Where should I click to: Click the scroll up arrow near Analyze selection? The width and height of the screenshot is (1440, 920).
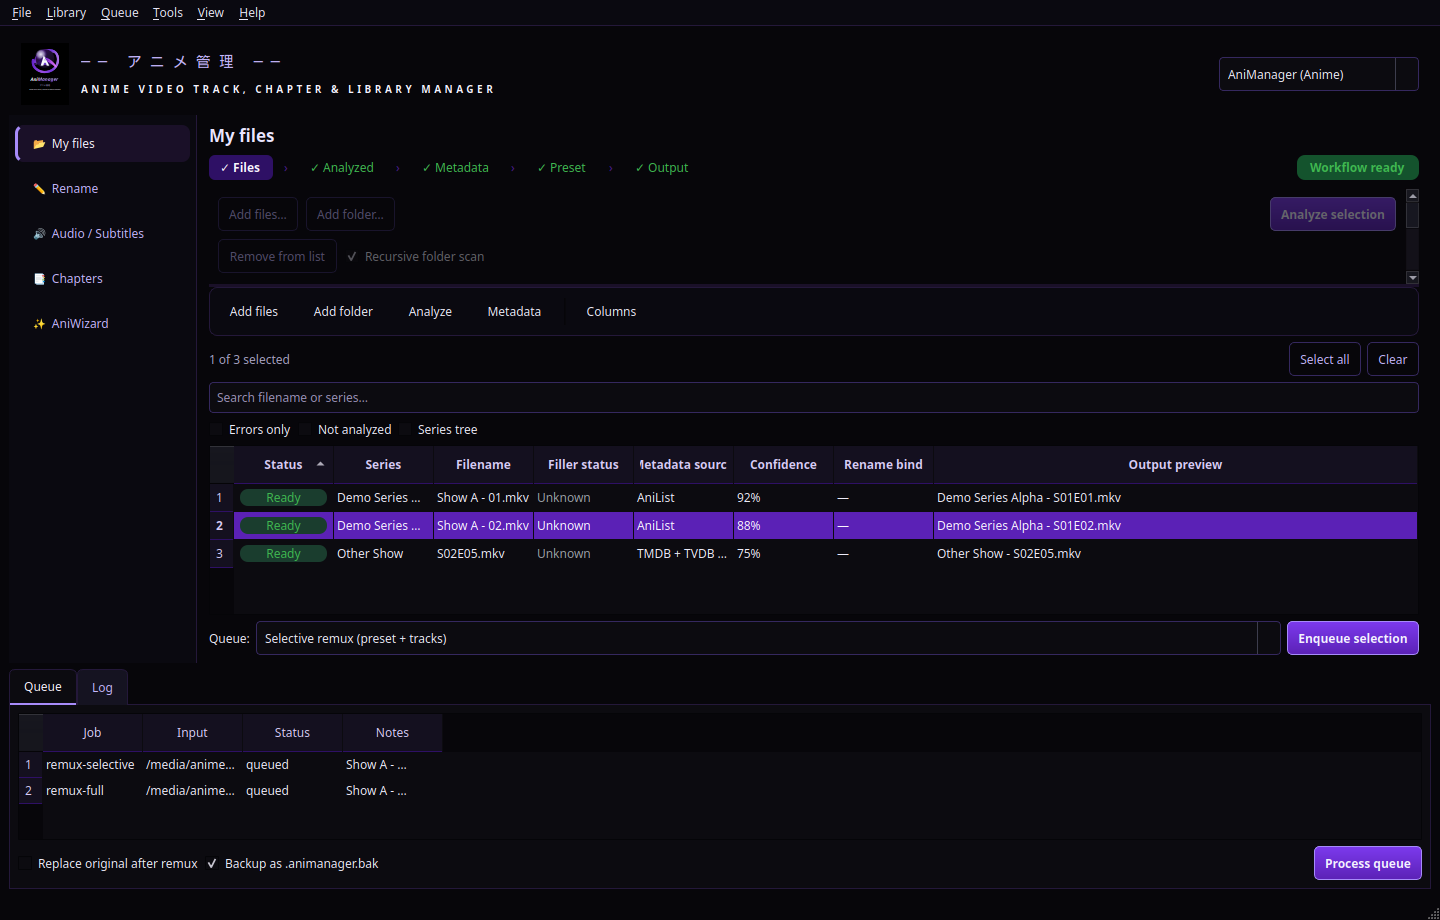tap(1412, 196)
